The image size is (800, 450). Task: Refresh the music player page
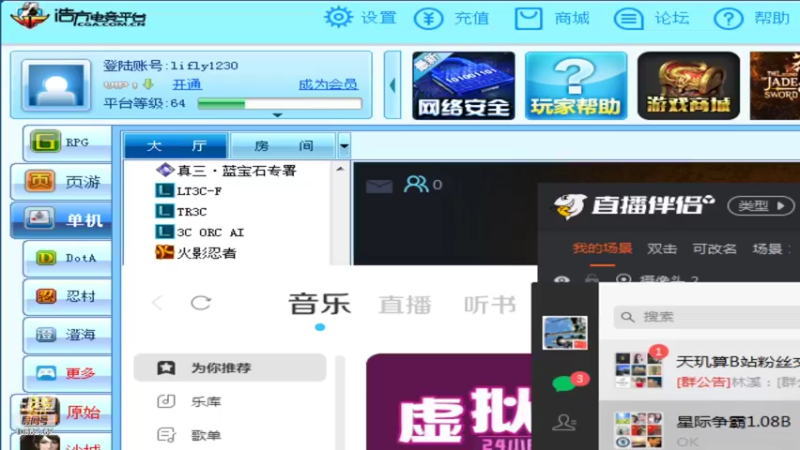(x=201, y=303)
